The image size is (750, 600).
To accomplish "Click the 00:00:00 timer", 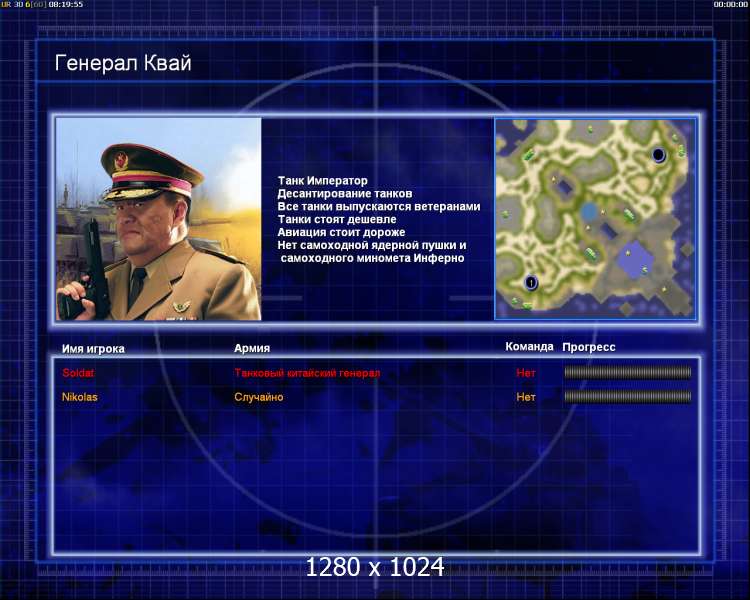I will click(730, 4).
